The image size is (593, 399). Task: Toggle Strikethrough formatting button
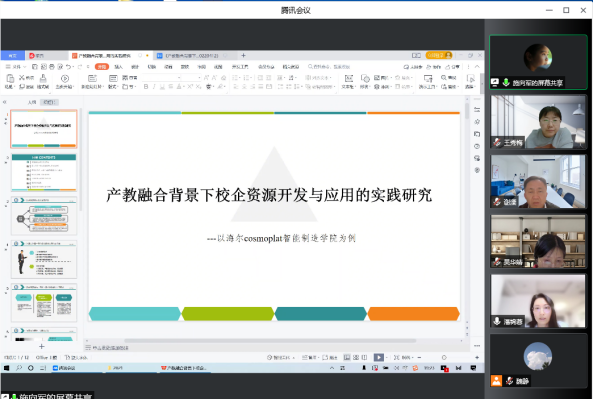click(172, 87)
